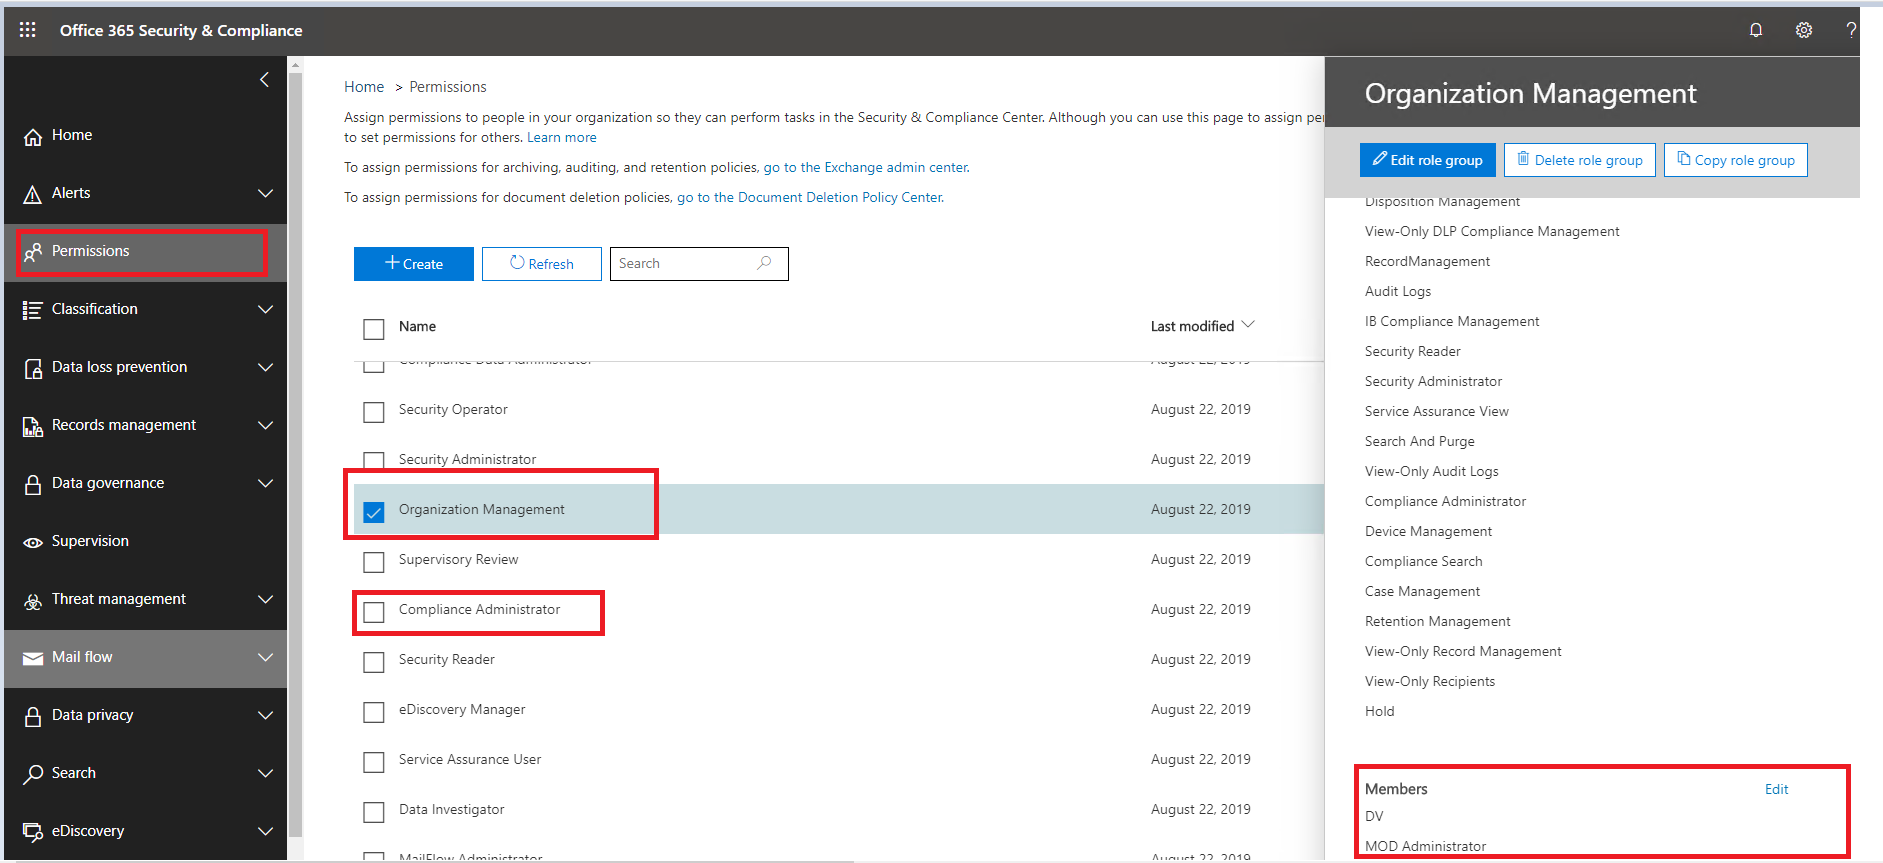Tick the Security Operator checkbox
Image resolution: width=1883 pixels, height=863 pixels.
pyautogui.click(x=374, y=412)
